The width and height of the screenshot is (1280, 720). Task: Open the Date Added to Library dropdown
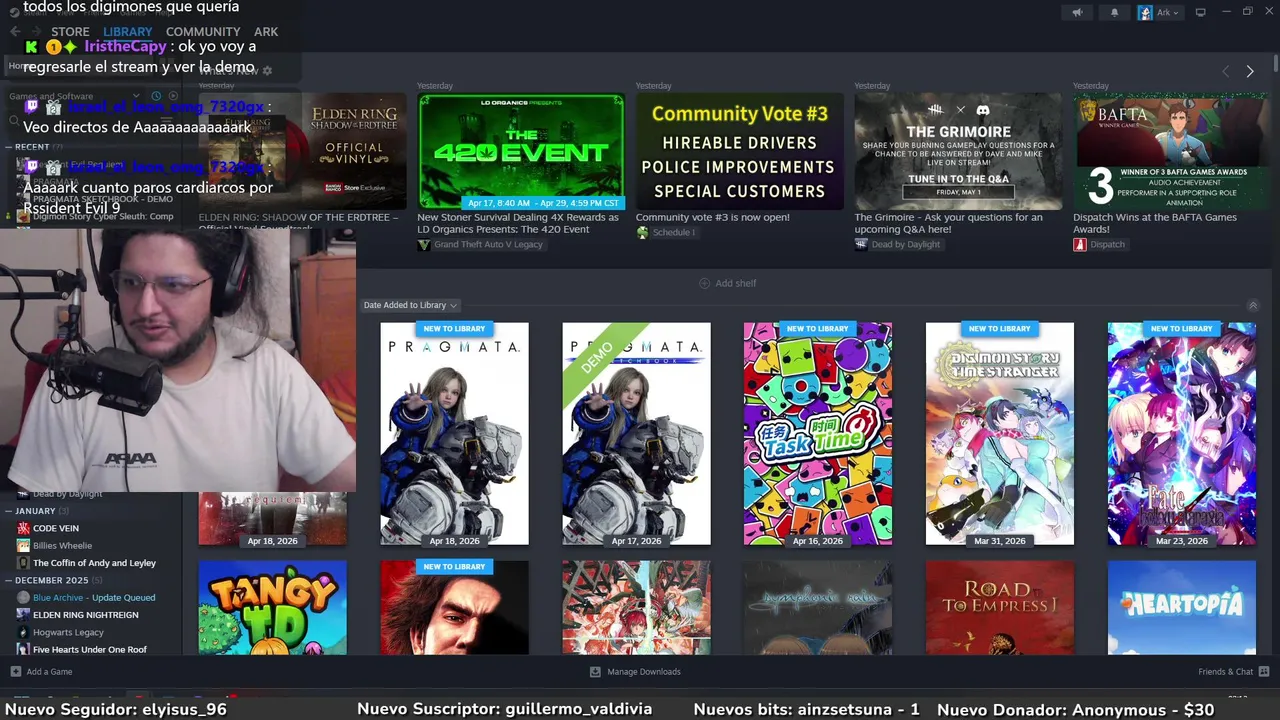click(x=410, y=305)
